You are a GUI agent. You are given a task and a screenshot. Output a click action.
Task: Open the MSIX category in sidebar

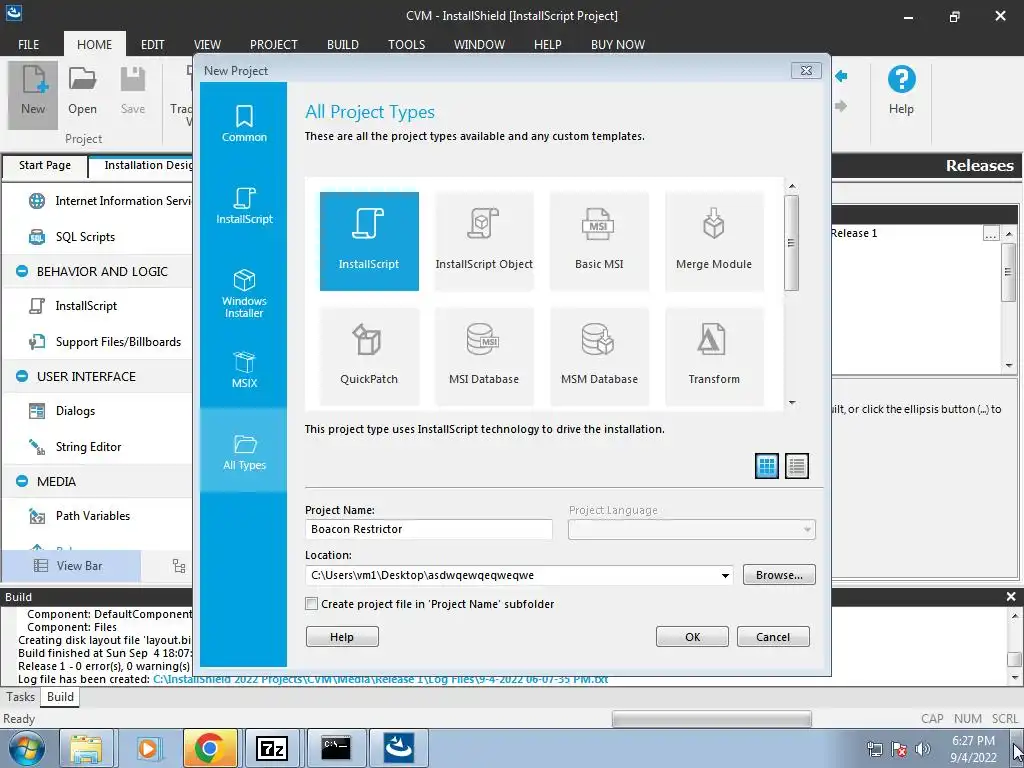tap(244, 369)
